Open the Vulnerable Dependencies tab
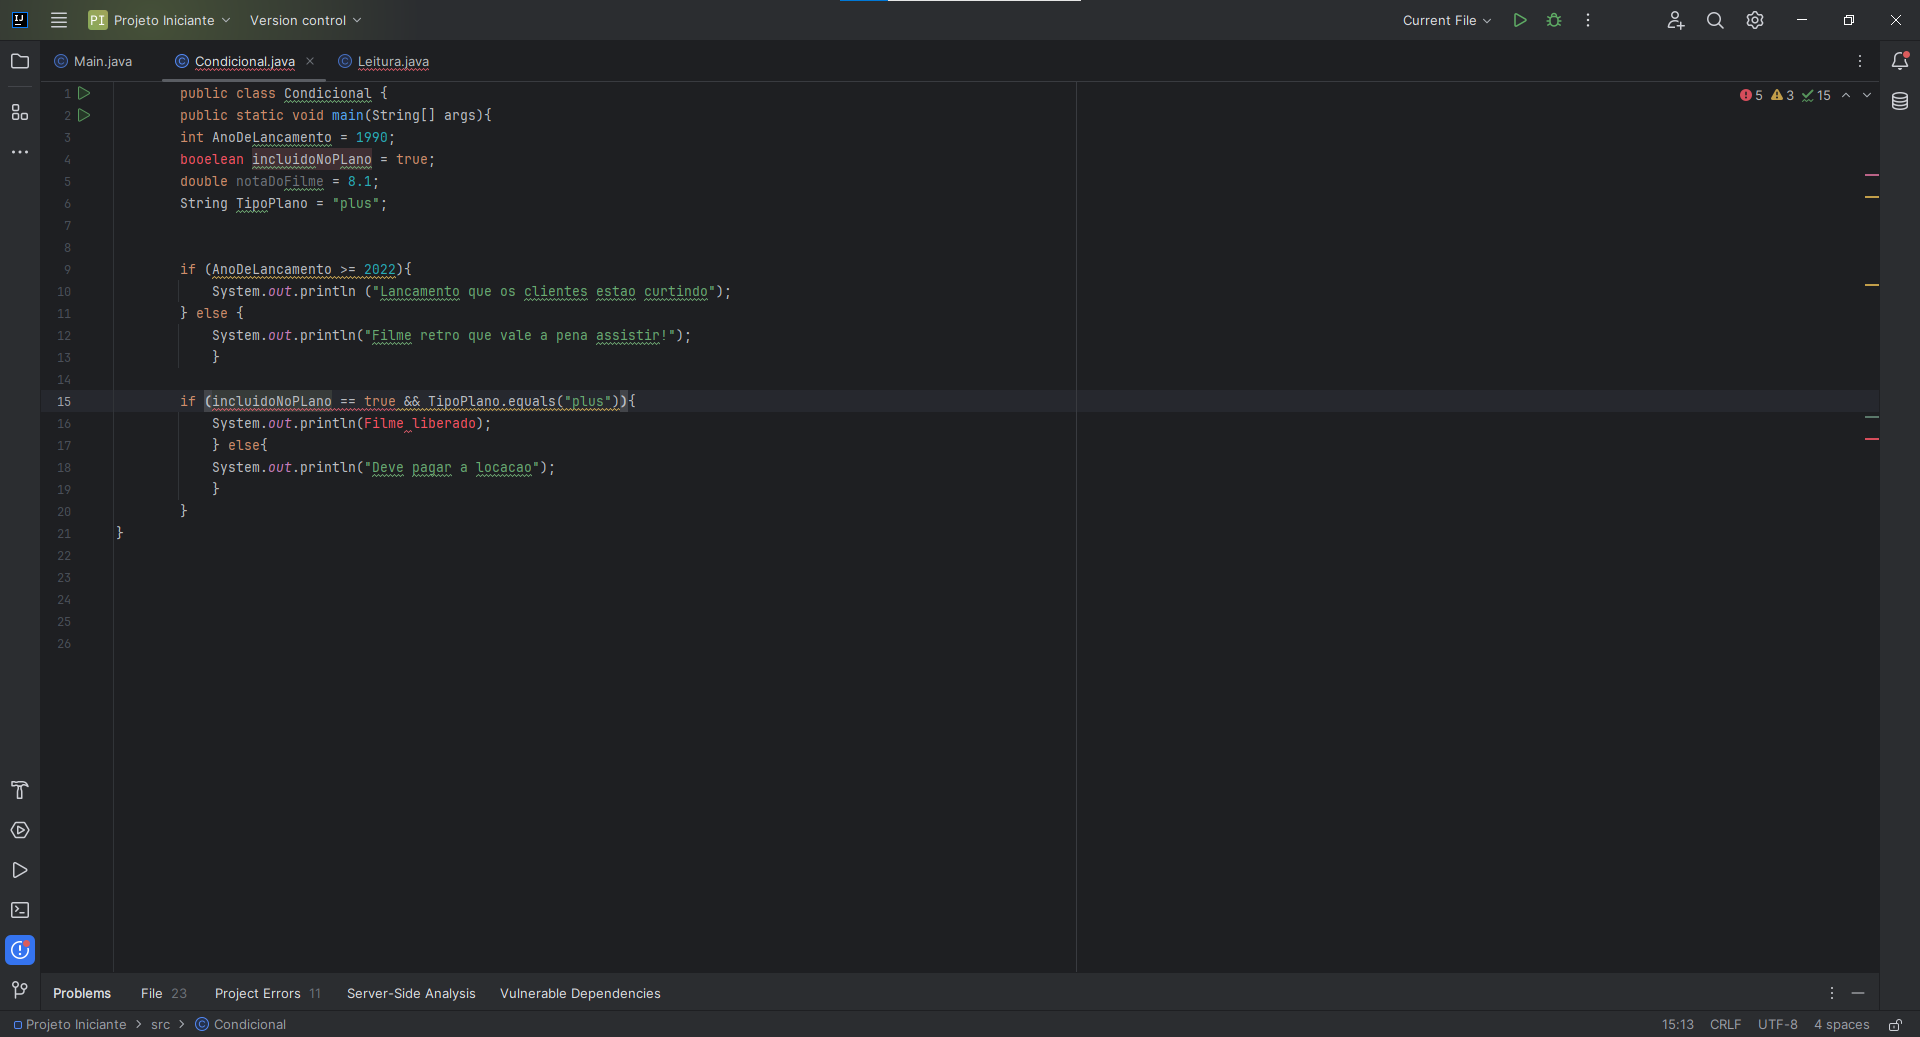Viewport: 1920px width, 1037px height. point(580,993)
